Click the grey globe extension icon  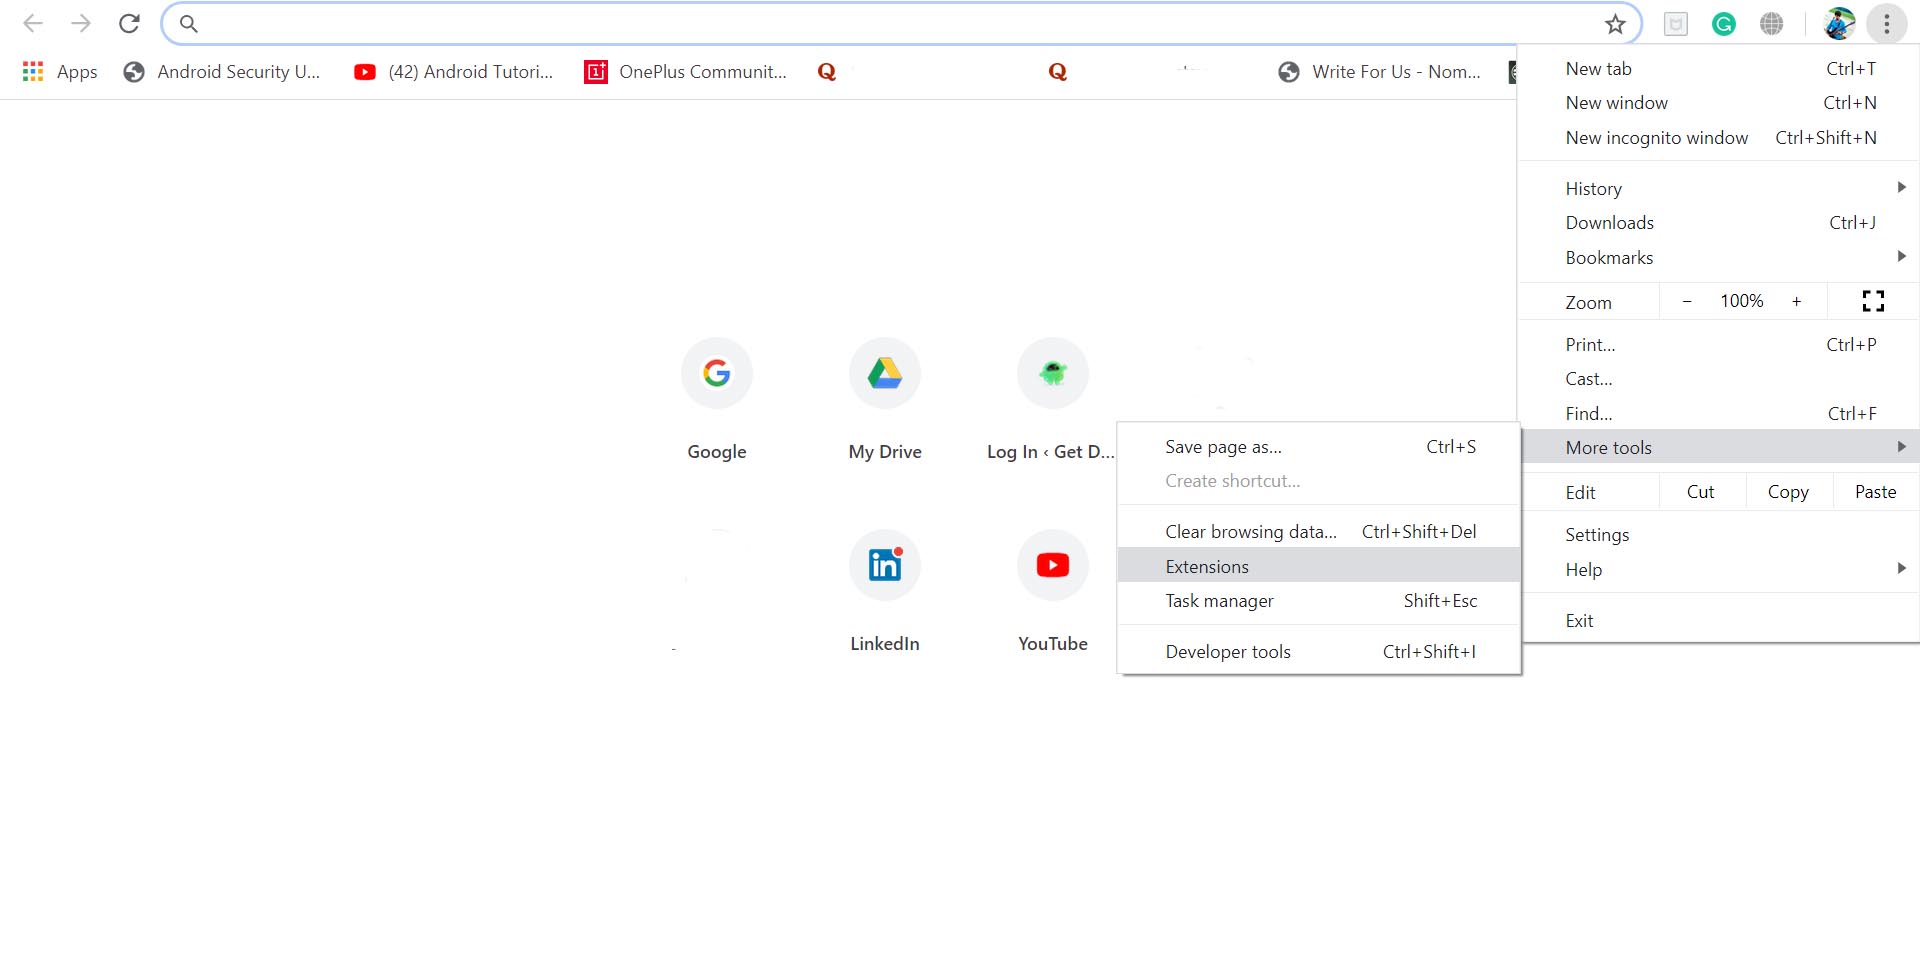click(1772, 24)
